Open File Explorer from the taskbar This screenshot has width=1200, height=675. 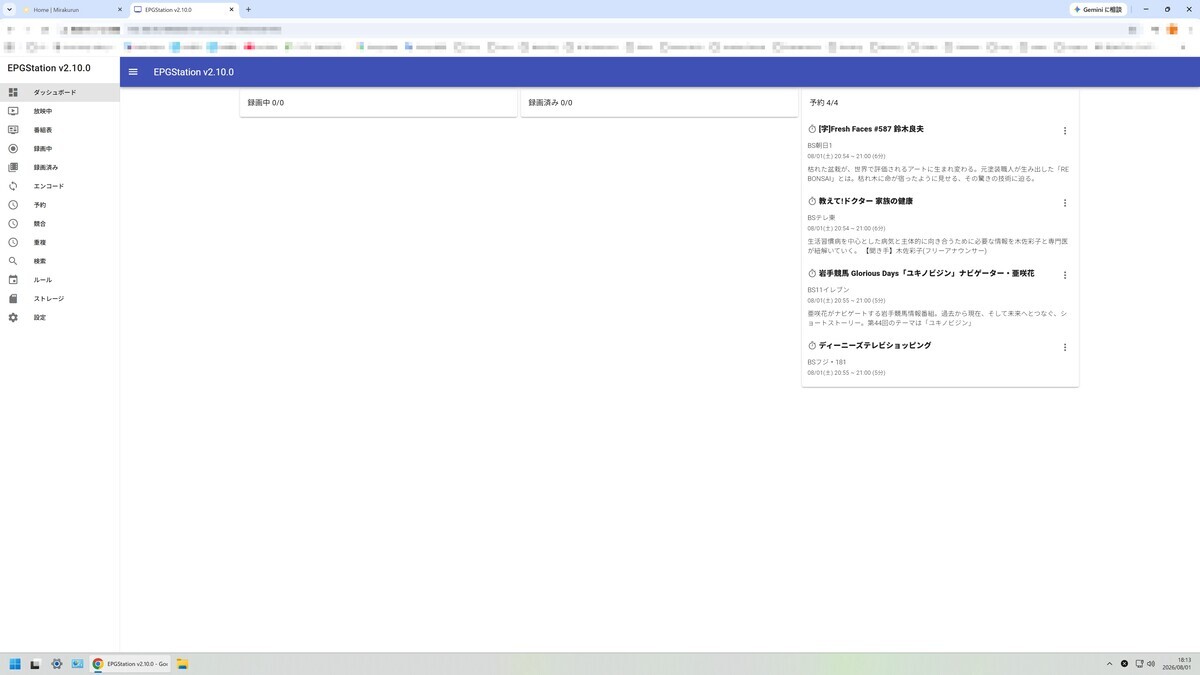pyautogui.click(x=183, y=664)
